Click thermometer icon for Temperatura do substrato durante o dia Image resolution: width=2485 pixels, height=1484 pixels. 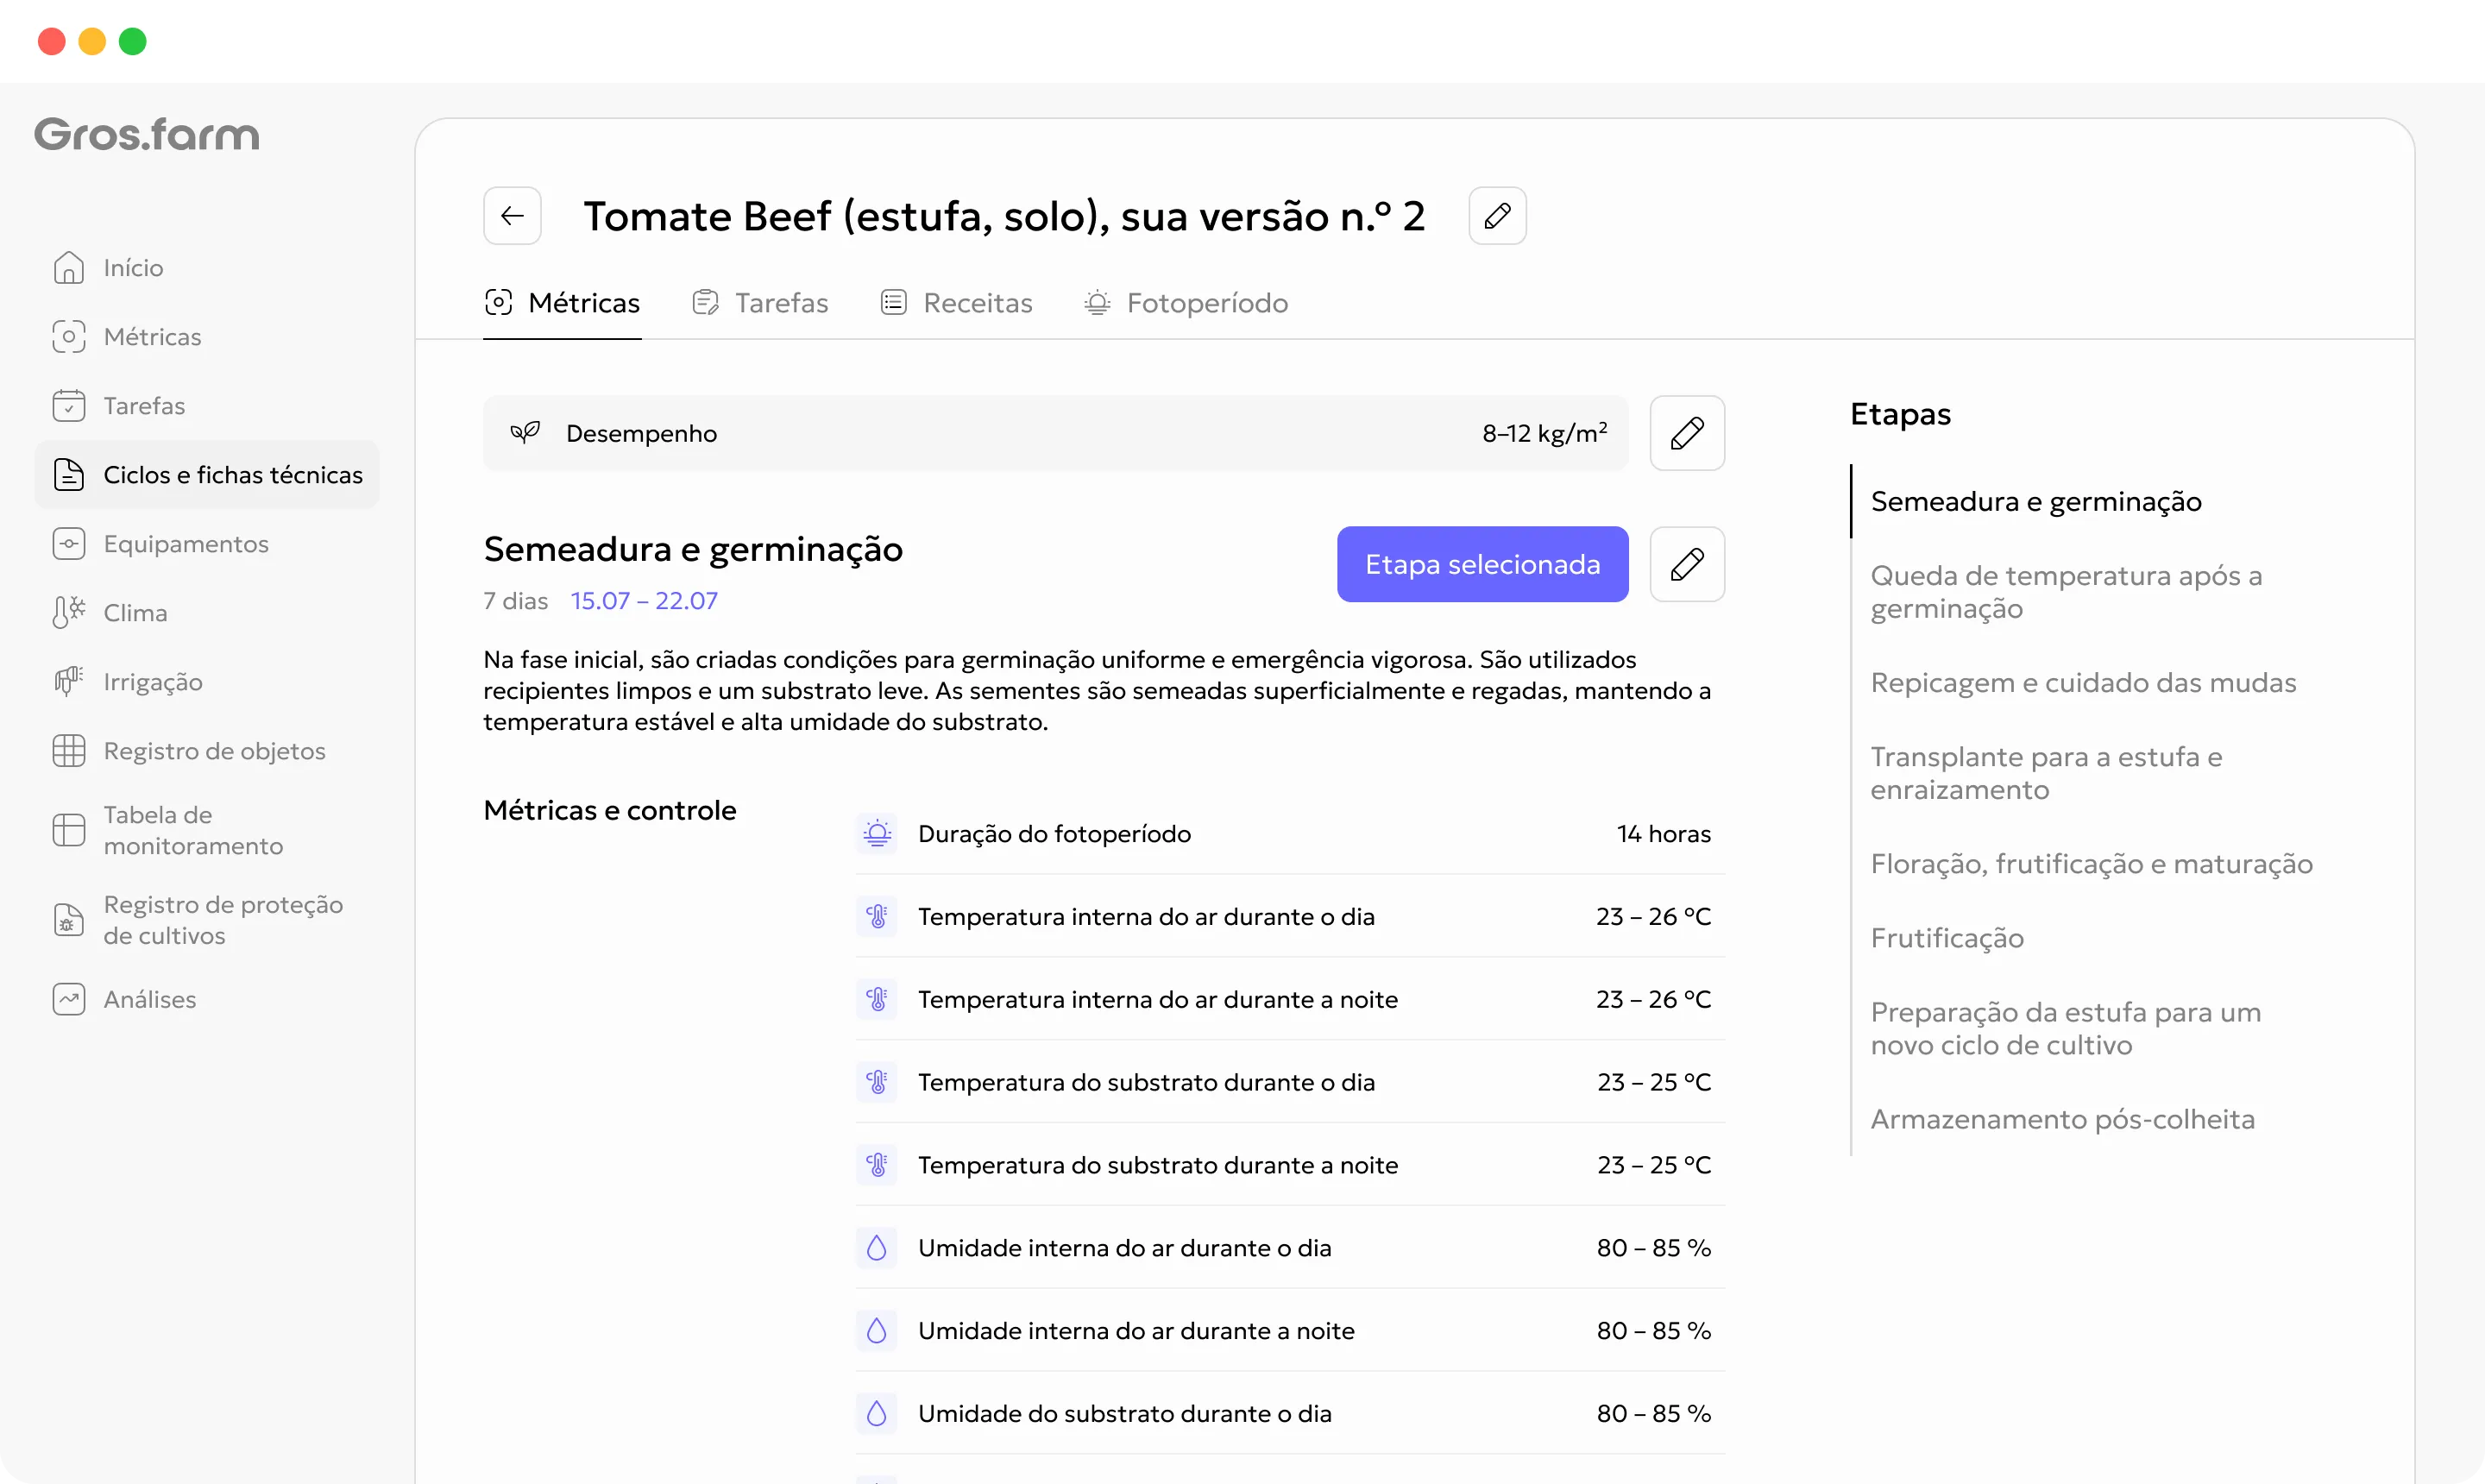point(877,1083)
